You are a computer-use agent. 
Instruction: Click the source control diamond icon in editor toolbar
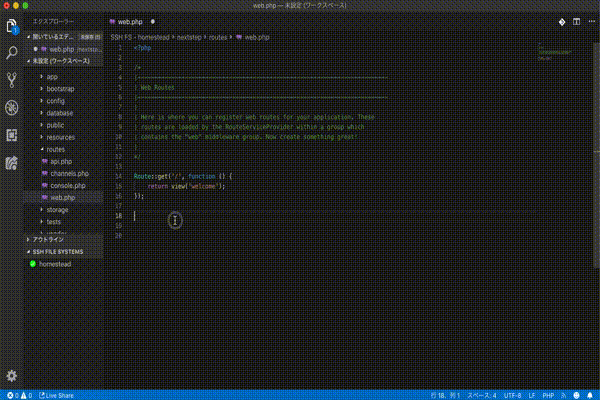coord(562,22)
